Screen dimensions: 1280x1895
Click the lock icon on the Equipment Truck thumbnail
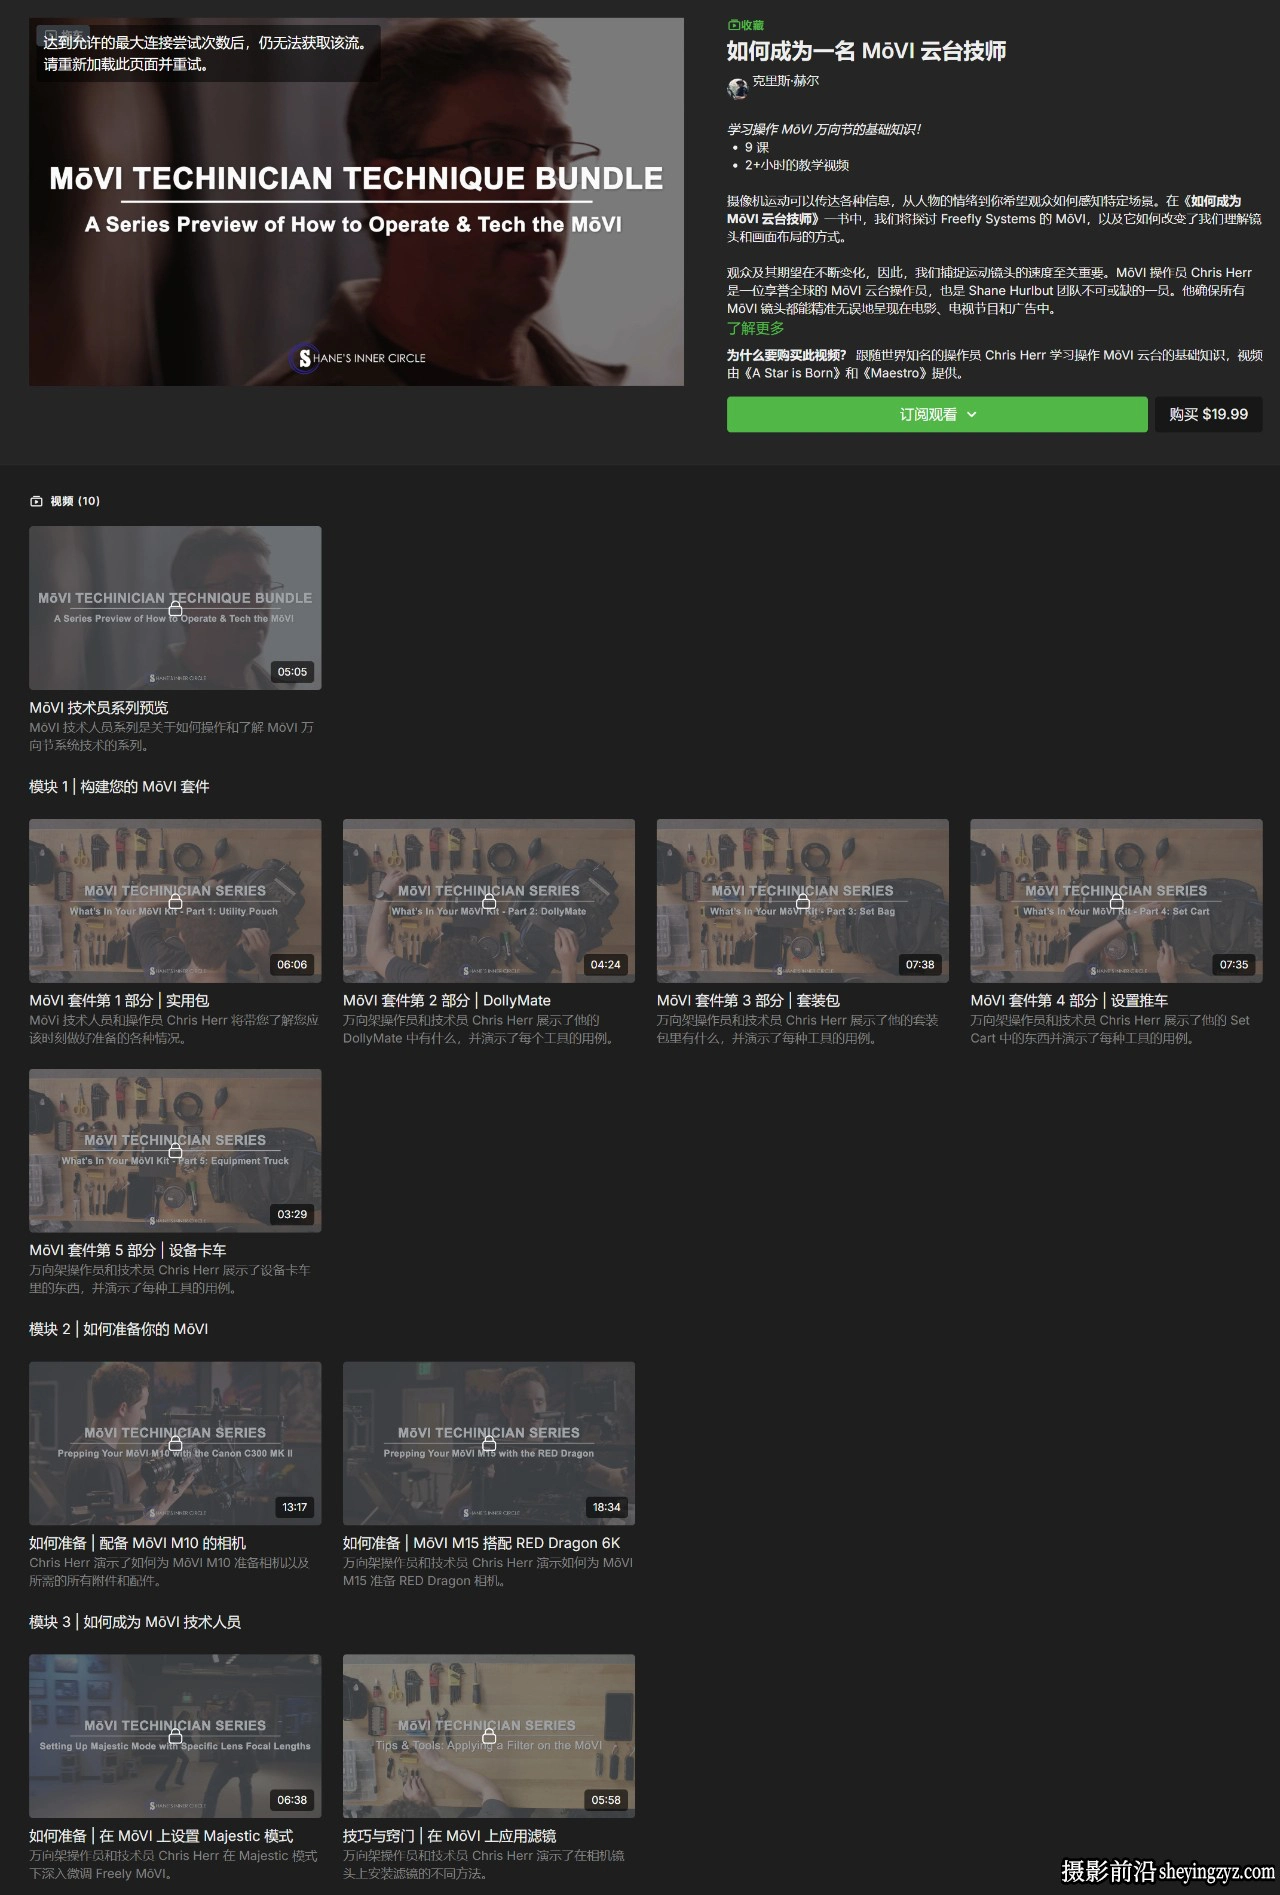pos(175,1151)
